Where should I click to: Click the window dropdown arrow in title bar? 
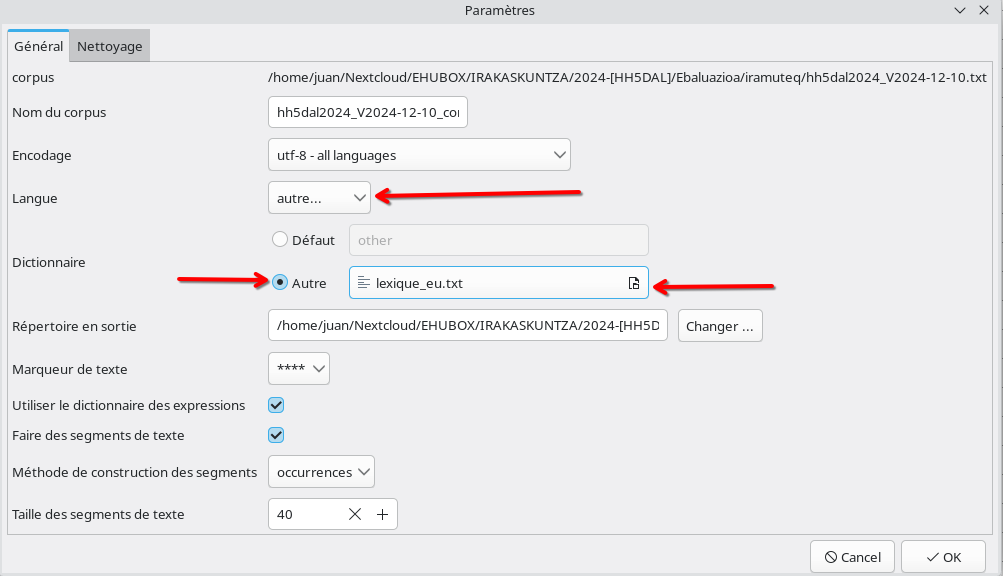point(959,10)
